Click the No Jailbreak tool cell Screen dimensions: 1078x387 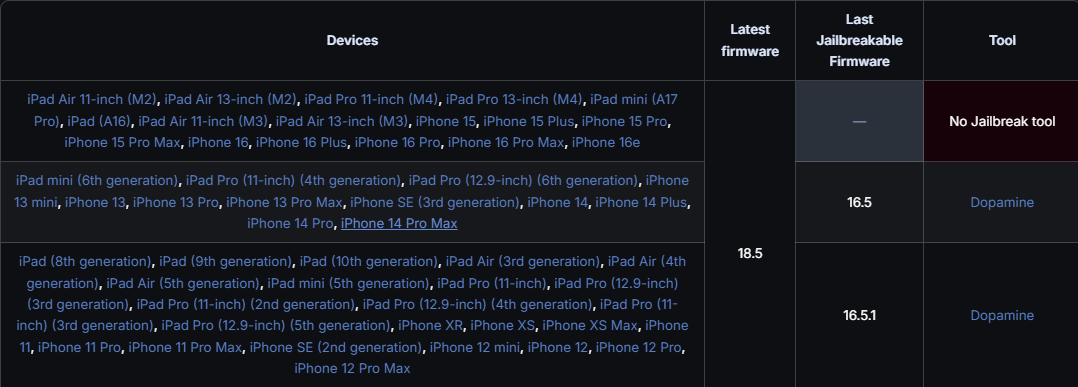tap(1002, 121)
